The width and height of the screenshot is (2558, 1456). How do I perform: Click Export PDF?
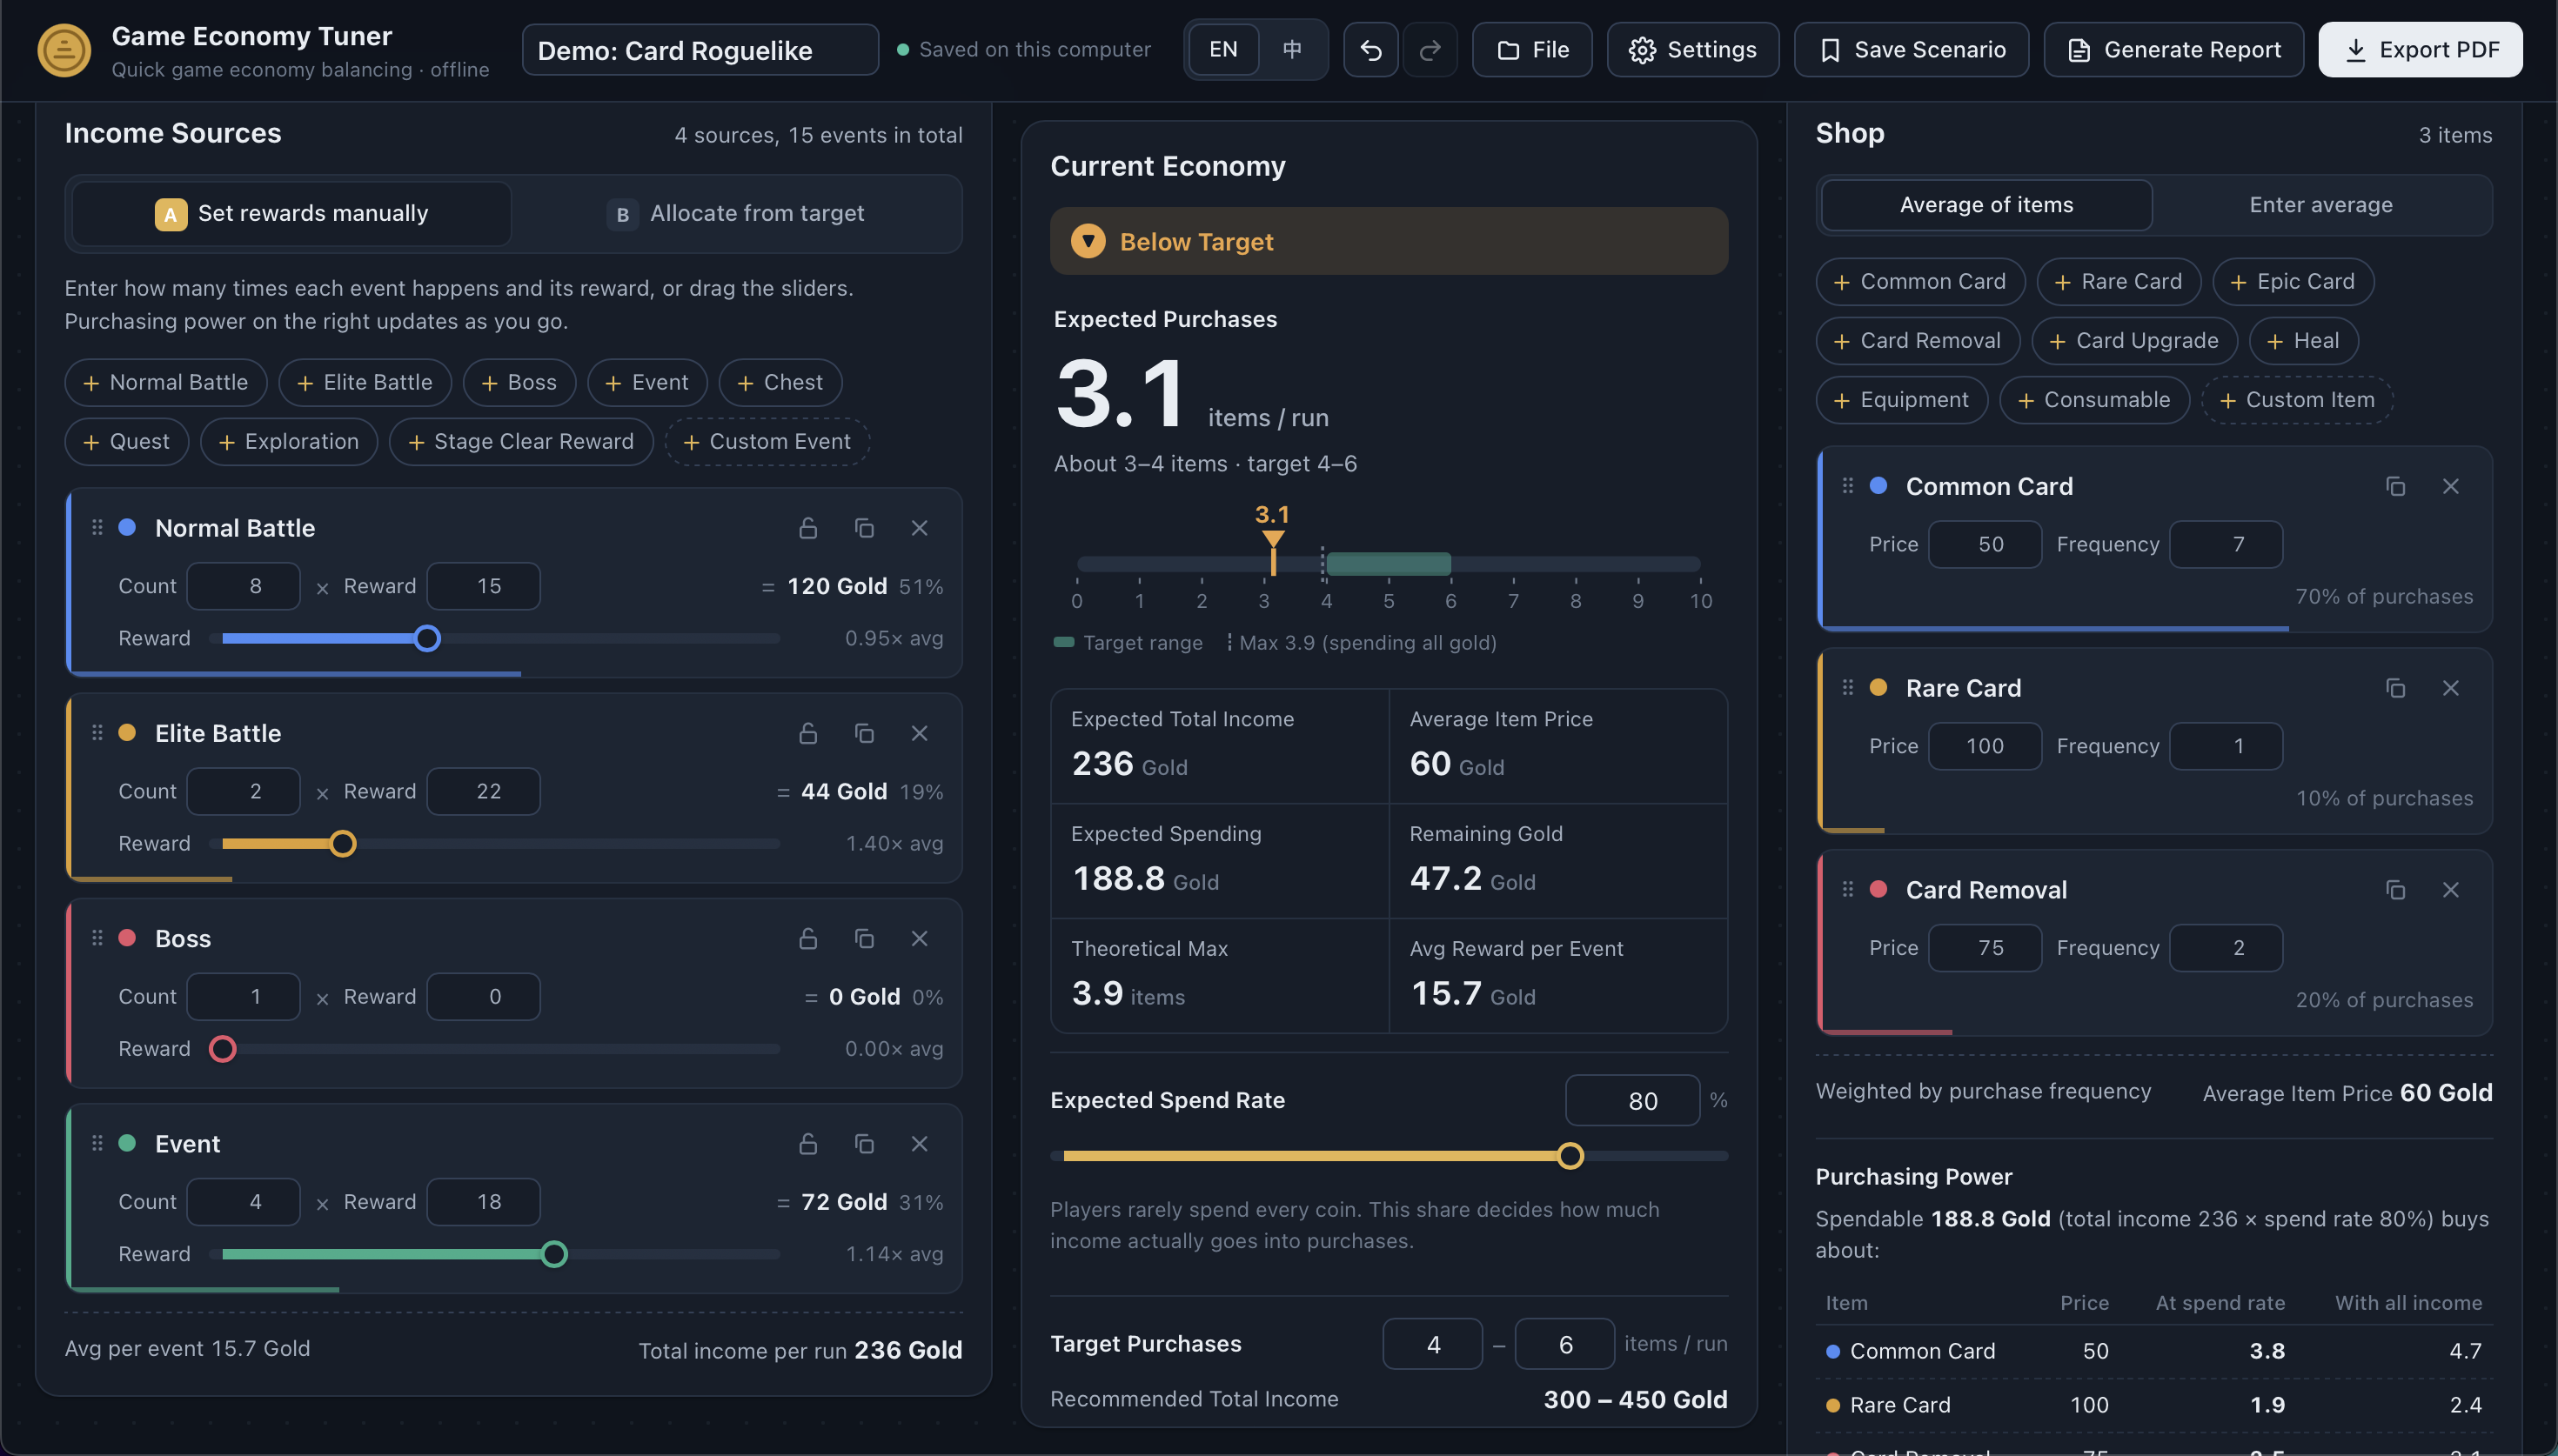[2420, 50]
